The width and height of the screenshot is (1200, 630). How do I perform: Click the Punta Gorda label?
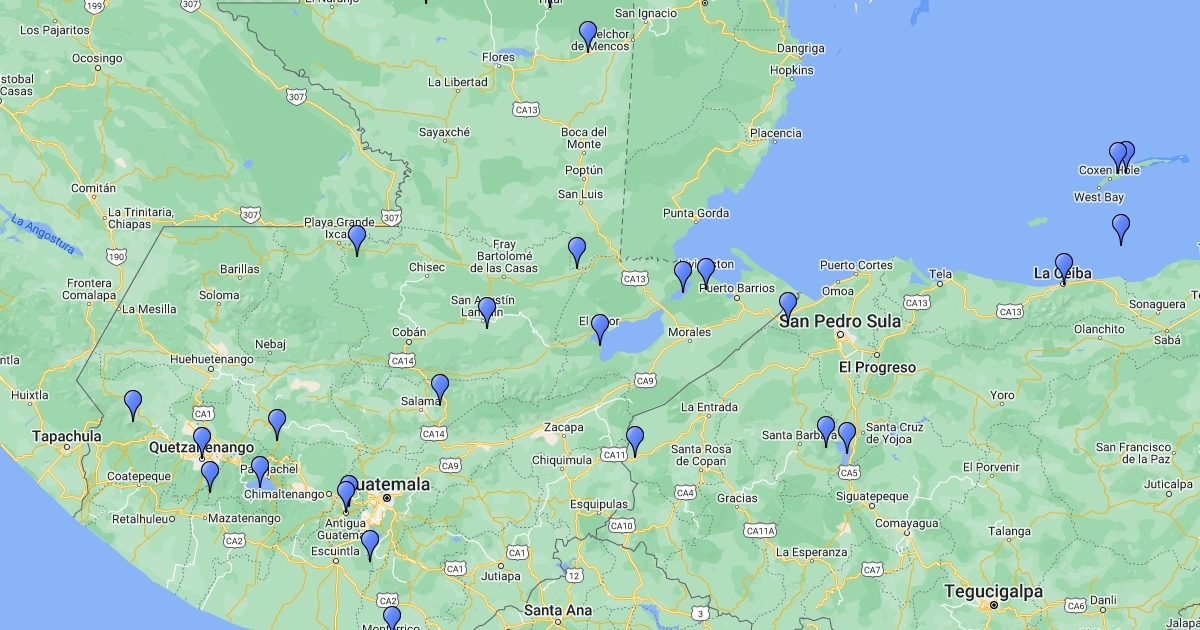coord(696,213)
